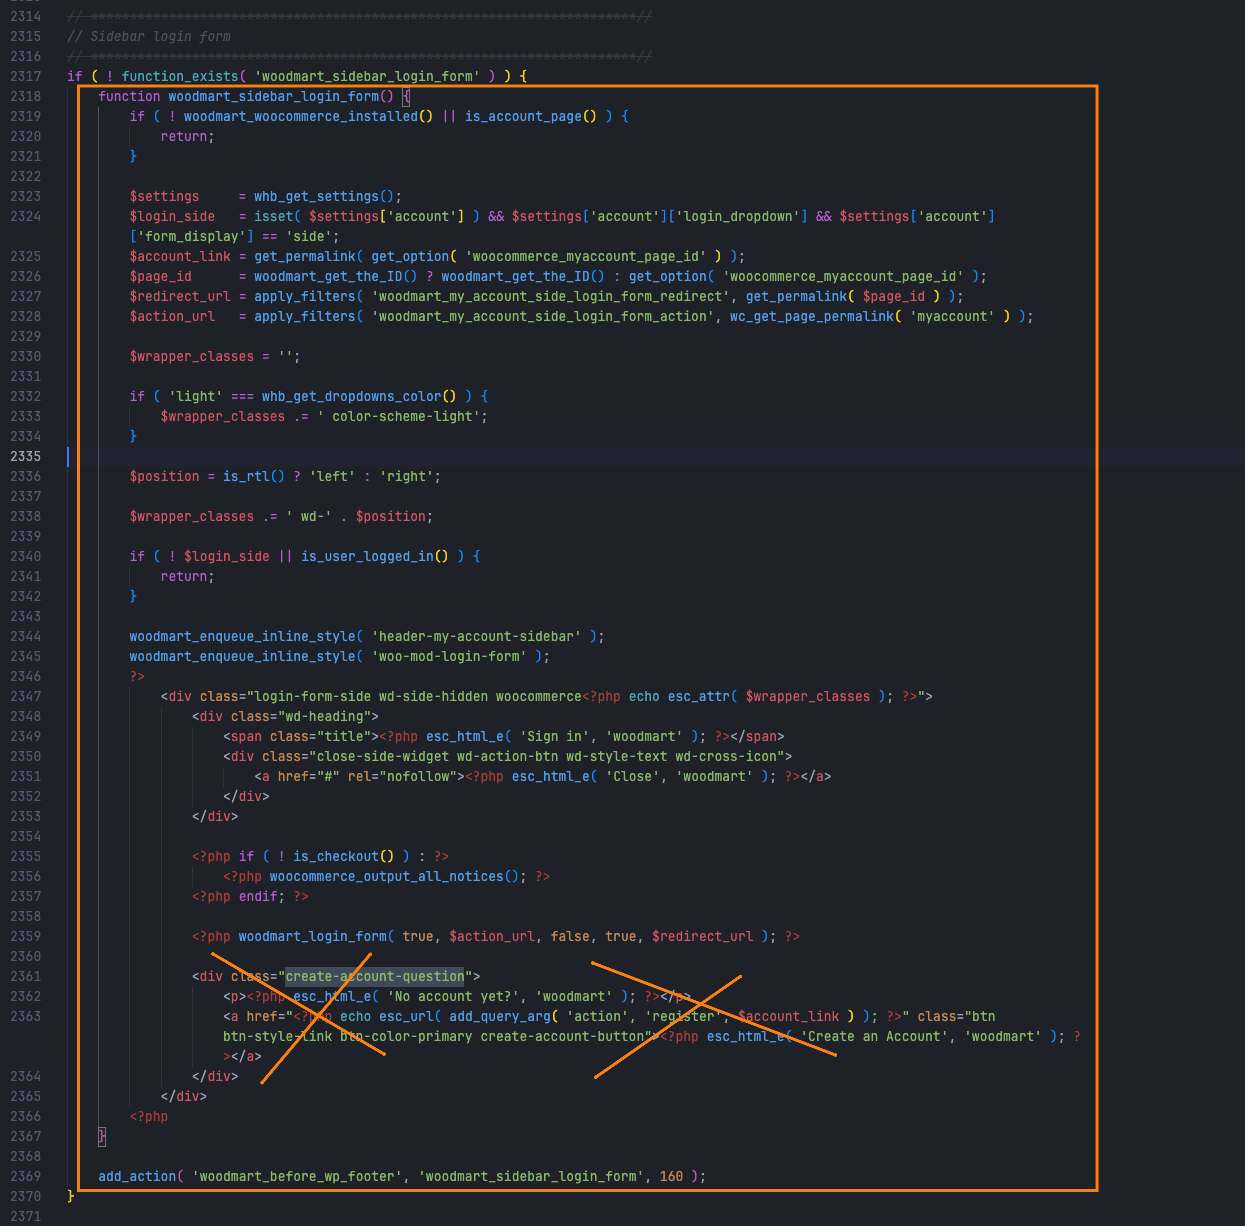Click the 'is_user_logged_in' call
Screen dimensions: 1245x1226
[x=367, y=556]
